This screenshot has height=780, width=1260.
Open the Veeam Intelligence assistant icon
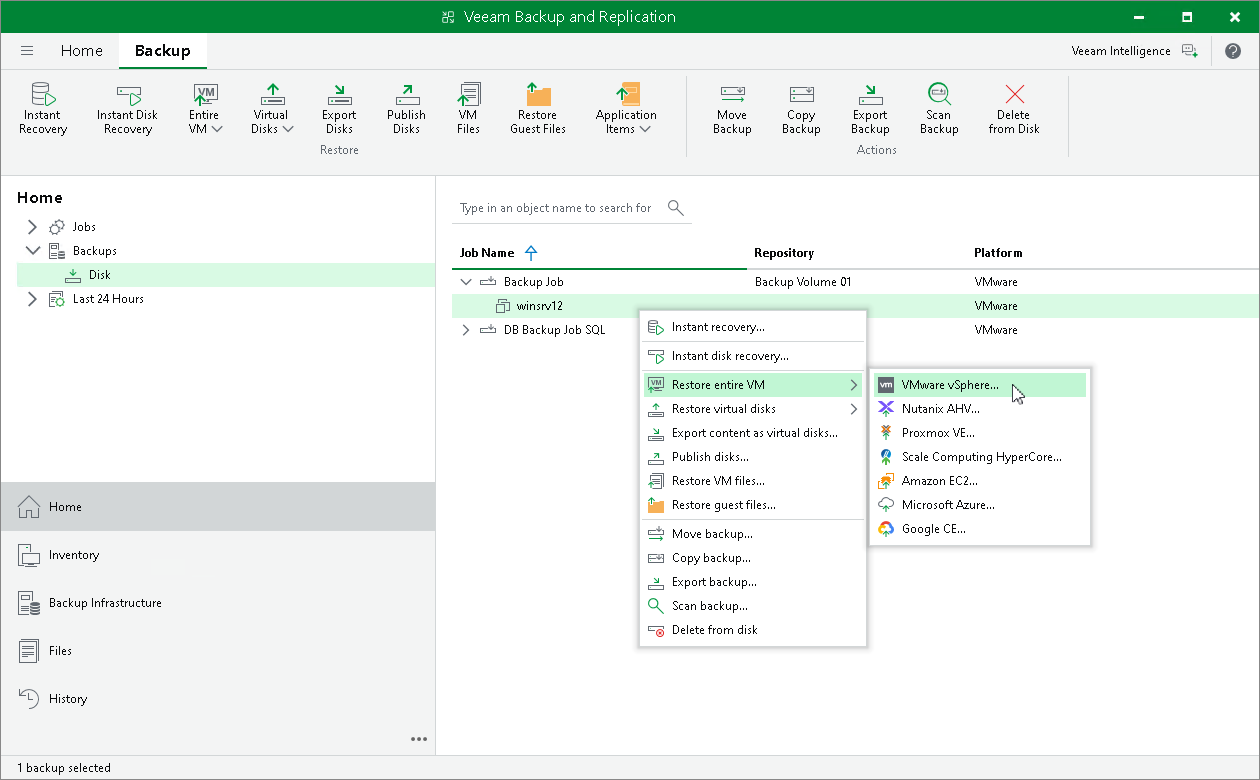[1189, 51]
